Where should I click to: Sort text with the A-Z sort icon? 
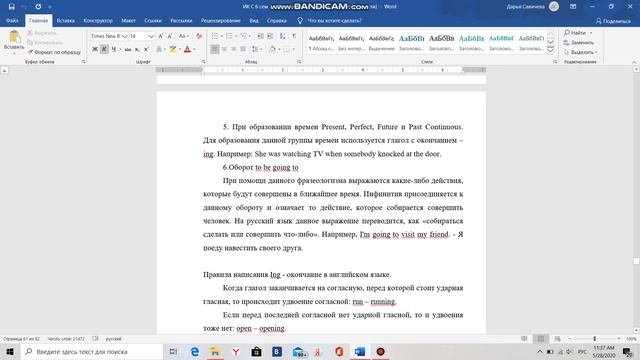282,36
